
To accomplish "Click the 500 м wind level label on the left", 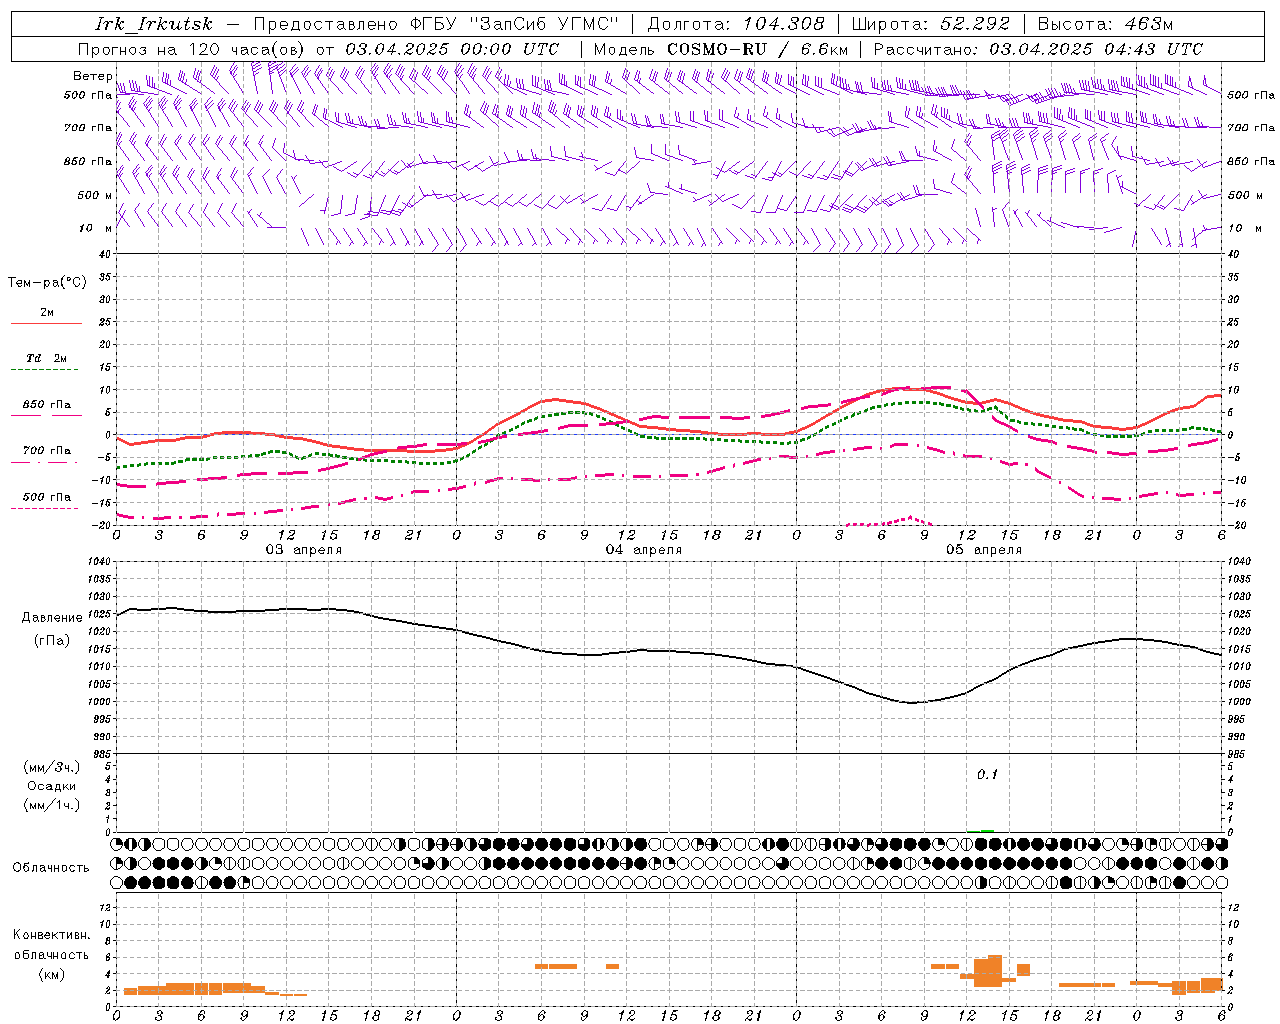I will [x=95, y=195].
